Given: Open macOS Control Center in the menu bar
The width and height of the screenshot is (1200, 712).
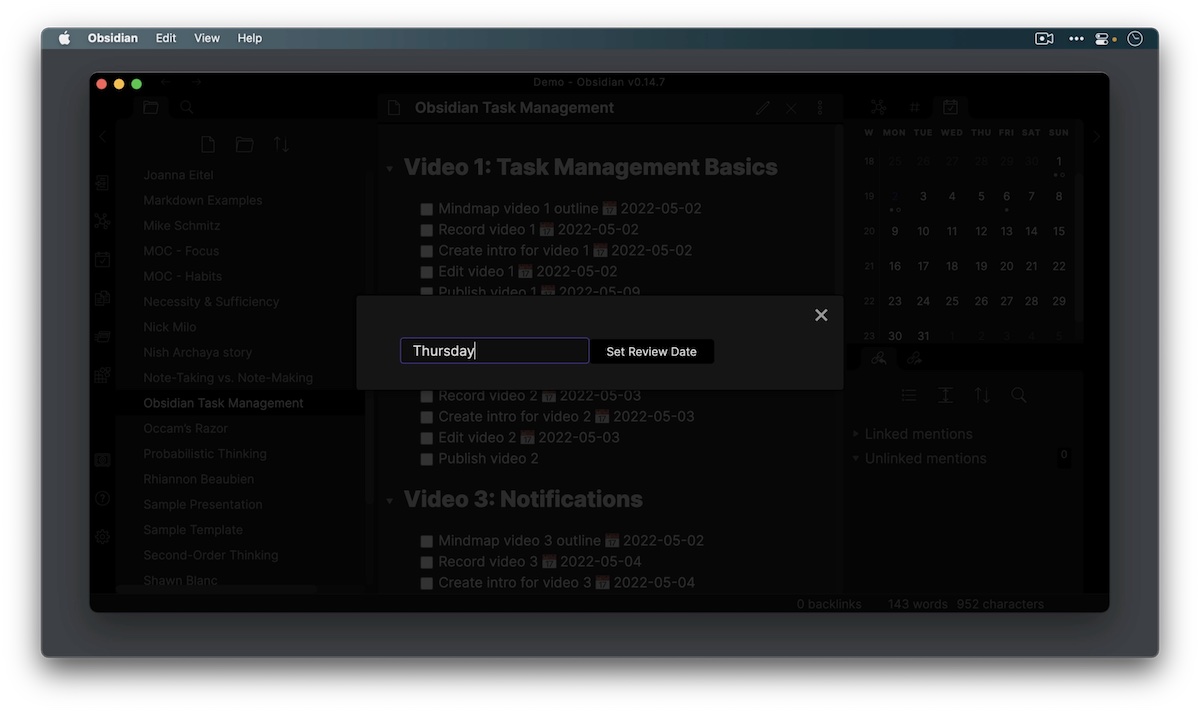Looking at the screenshot, I should tap(1103, 38).
